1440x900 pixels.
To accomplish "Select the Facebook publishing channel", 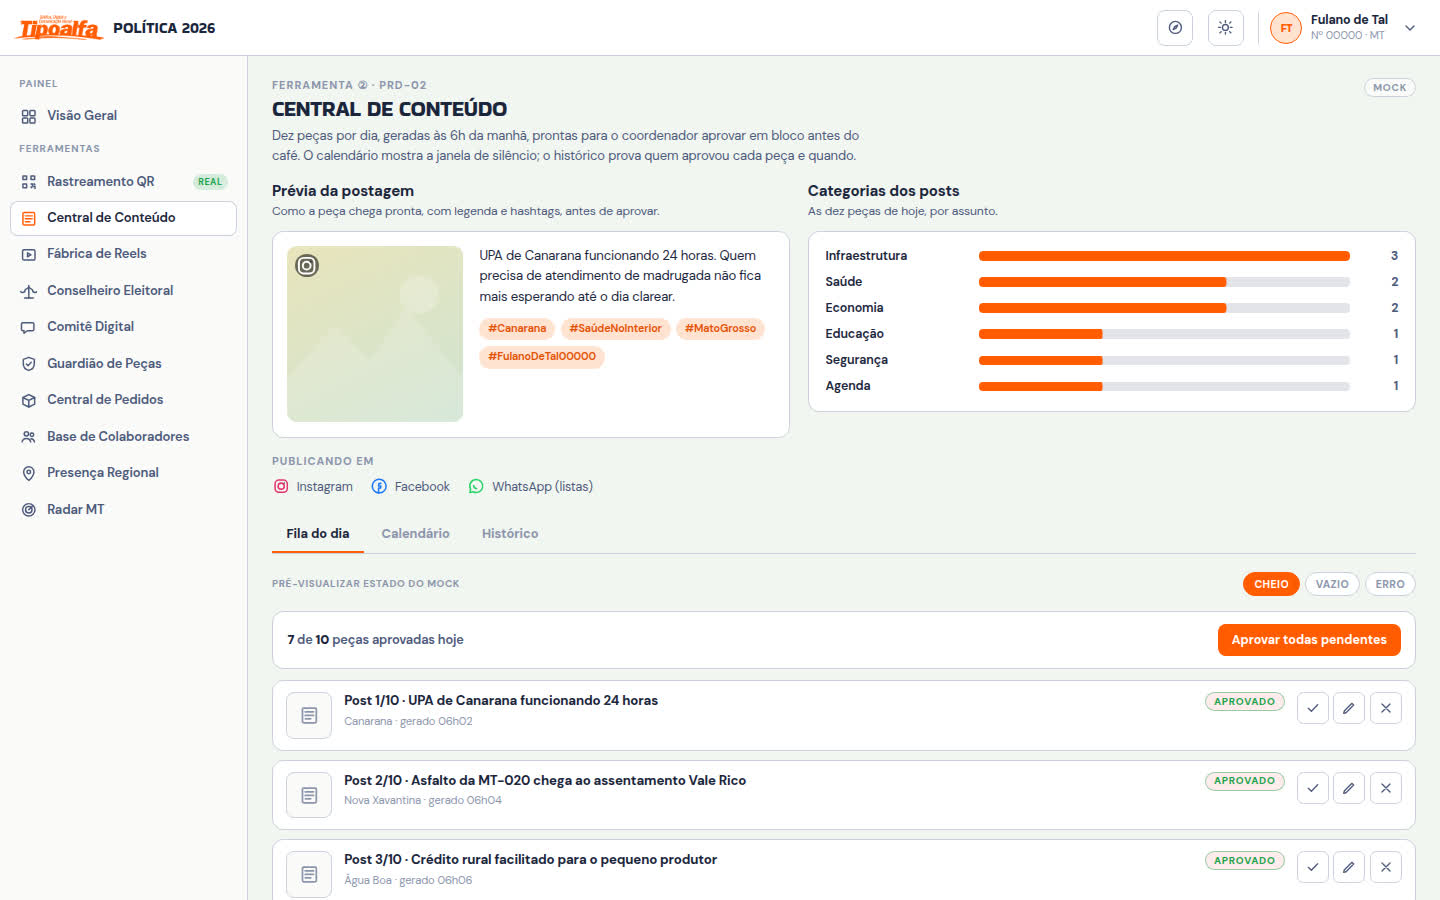I will (x=411, y=487).
